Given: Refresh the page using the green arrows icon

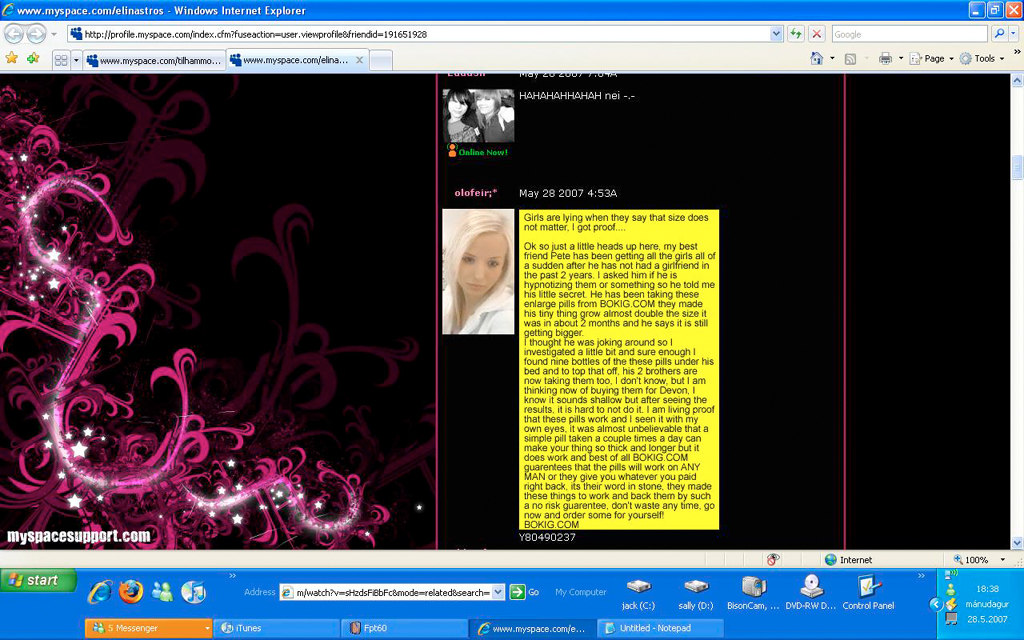Looking at the screenshot, I should pyautogui.click(x=795, y=34).
